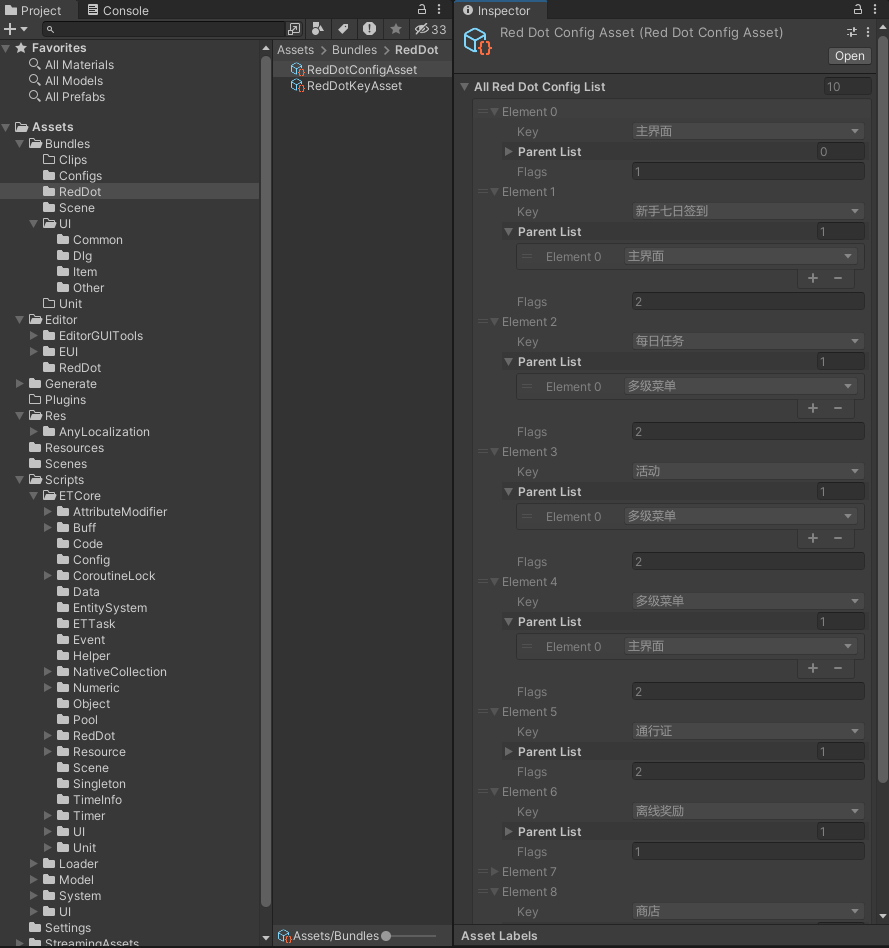Select the RedDotKeyAsset file
Image resolution: width=889 pixels, height=948 pixels.
point(354,86)
